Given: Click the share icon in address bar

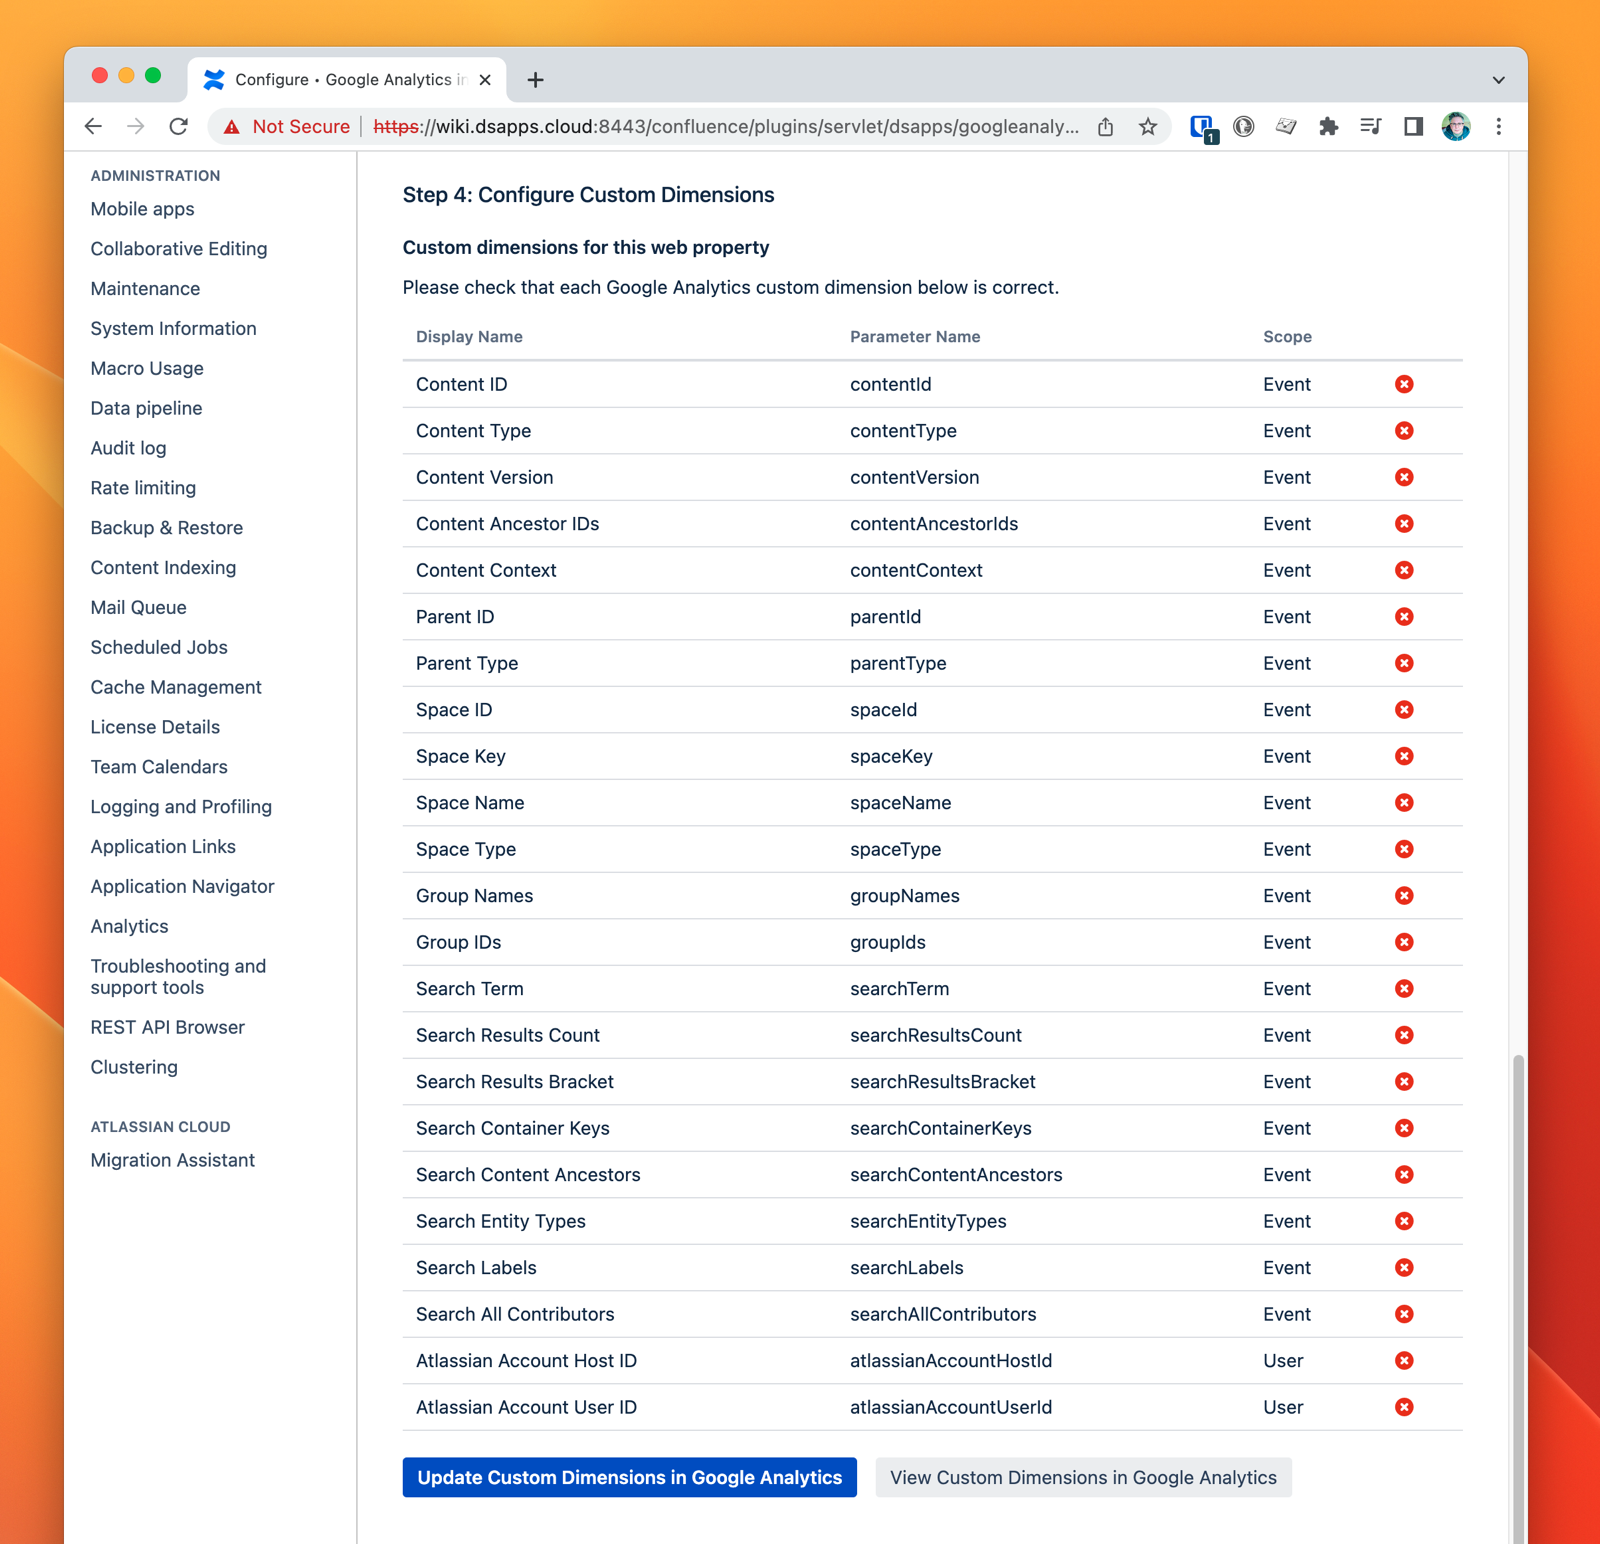Looking at the screenshot, I should point(1105,127).
